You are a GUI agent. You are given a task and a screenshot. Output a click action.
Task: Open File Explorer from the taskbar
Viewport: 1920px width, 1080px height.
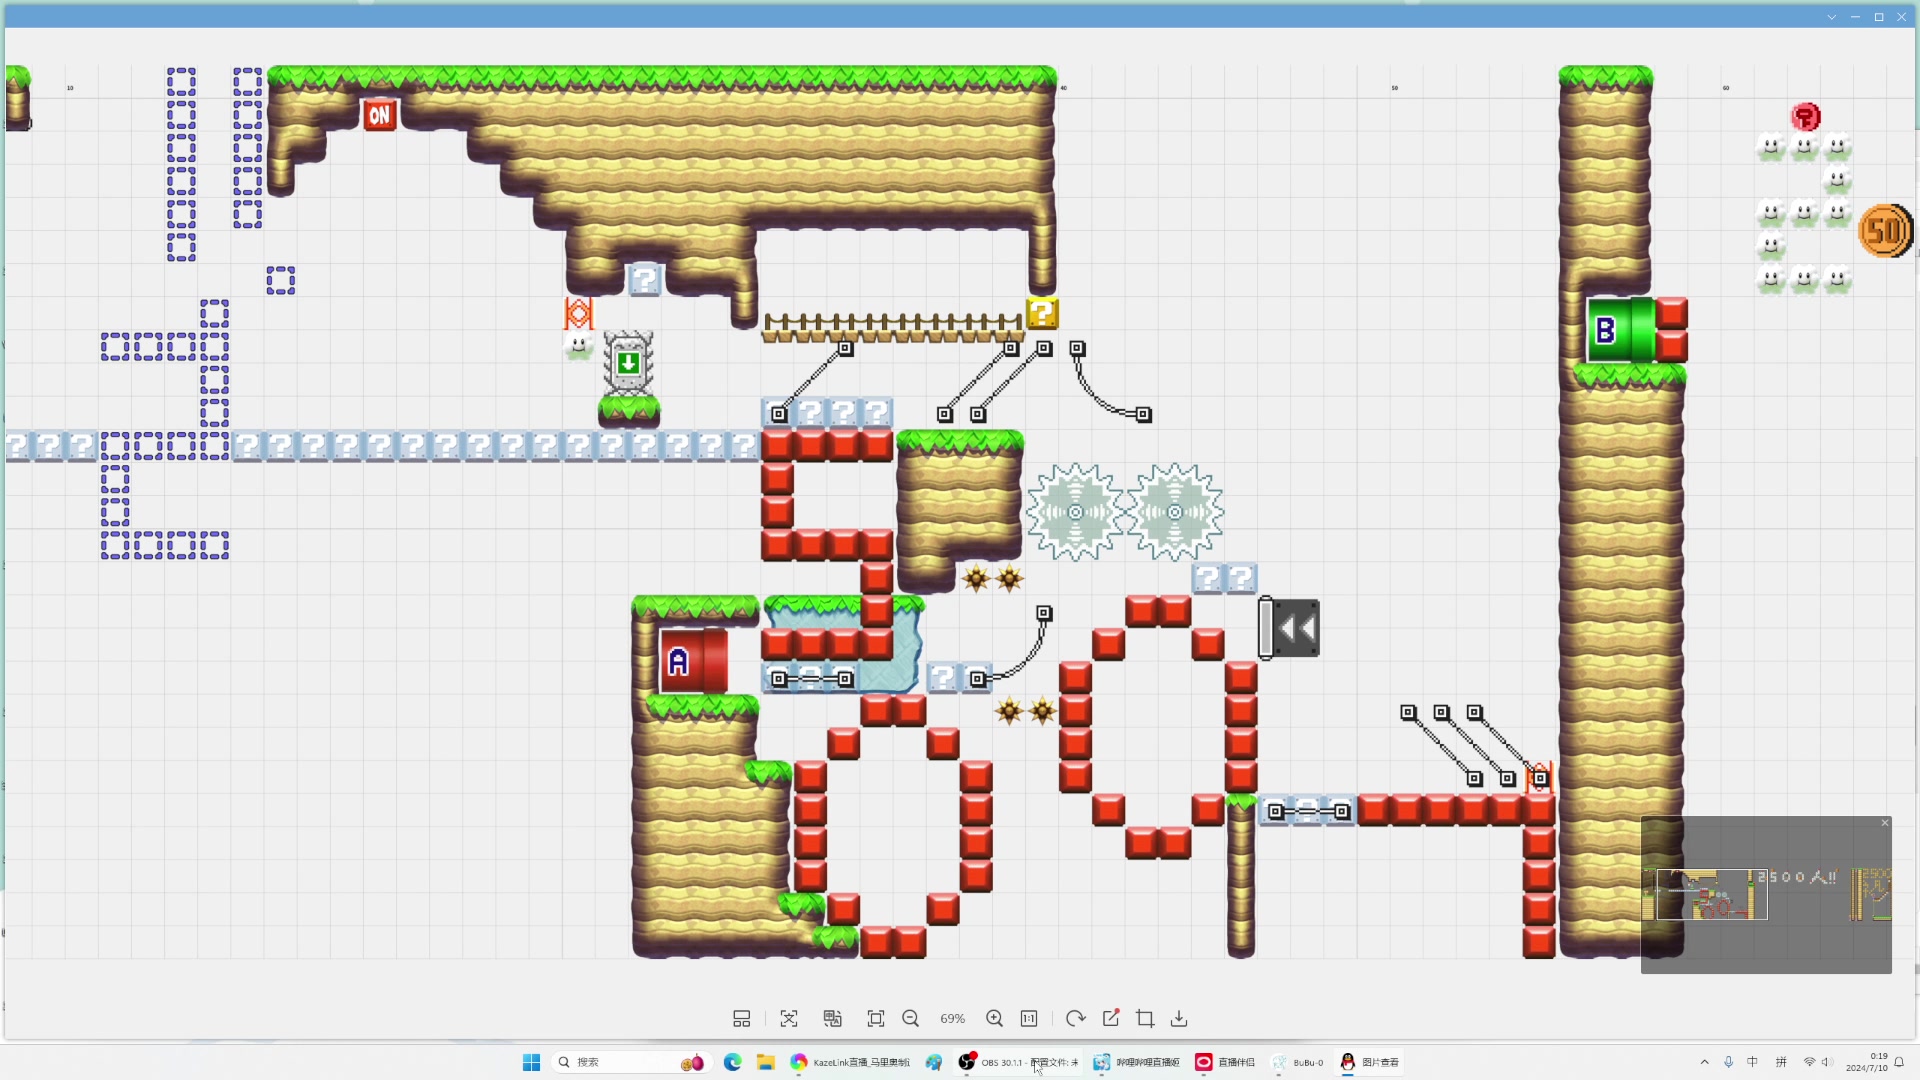[766, 1062]
